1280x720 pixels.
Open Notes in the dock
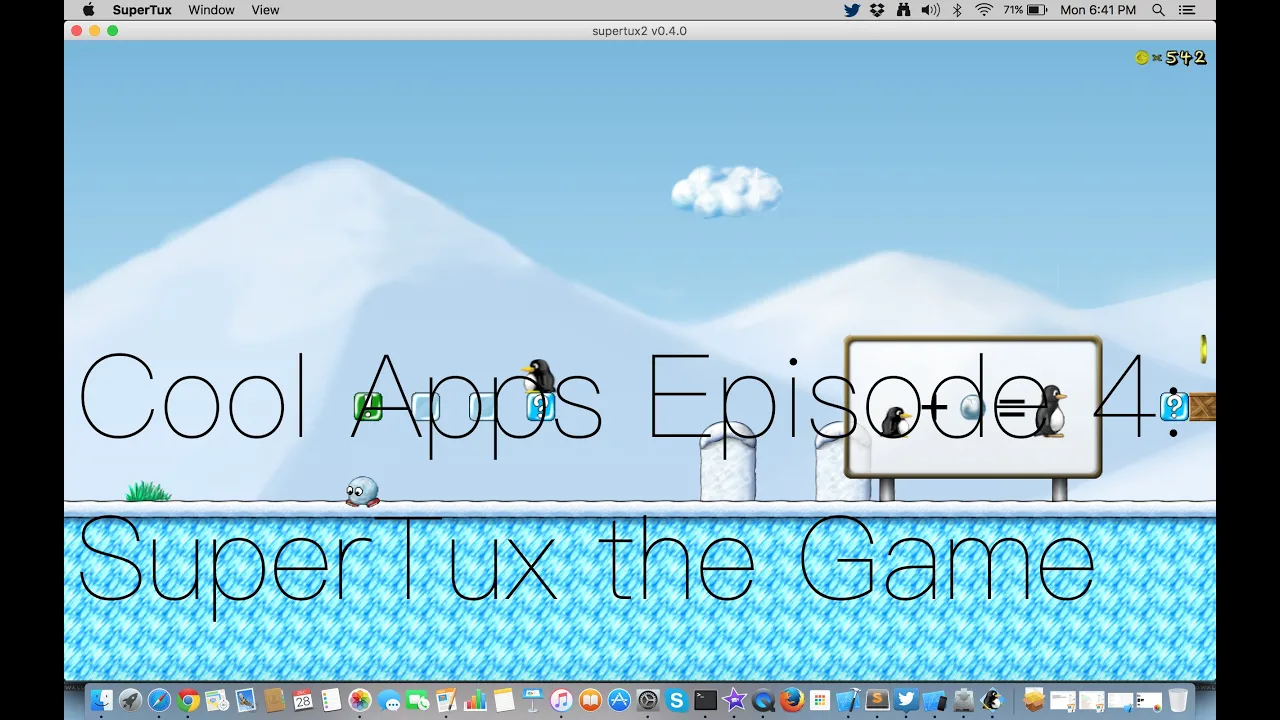(503, 700)
